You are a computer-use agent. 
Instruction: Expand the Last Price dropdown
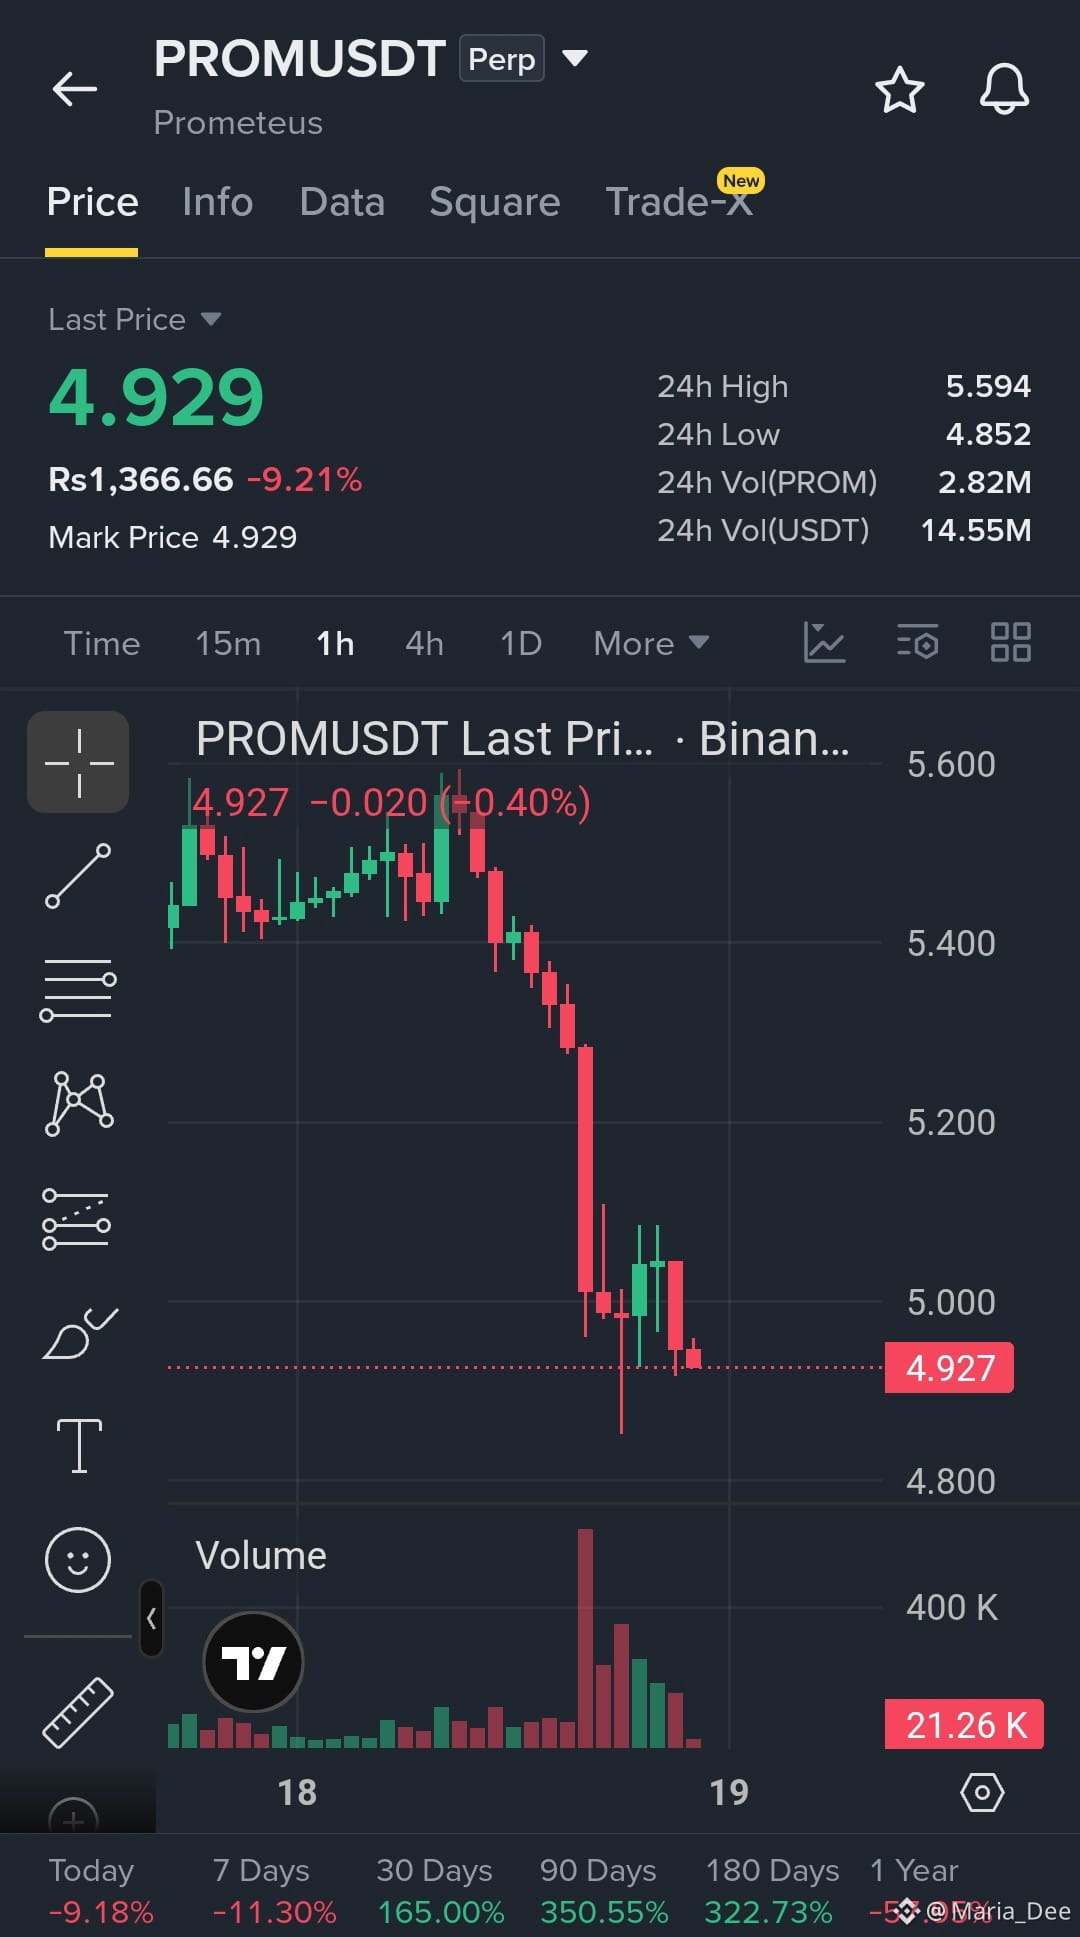[210, 319]
